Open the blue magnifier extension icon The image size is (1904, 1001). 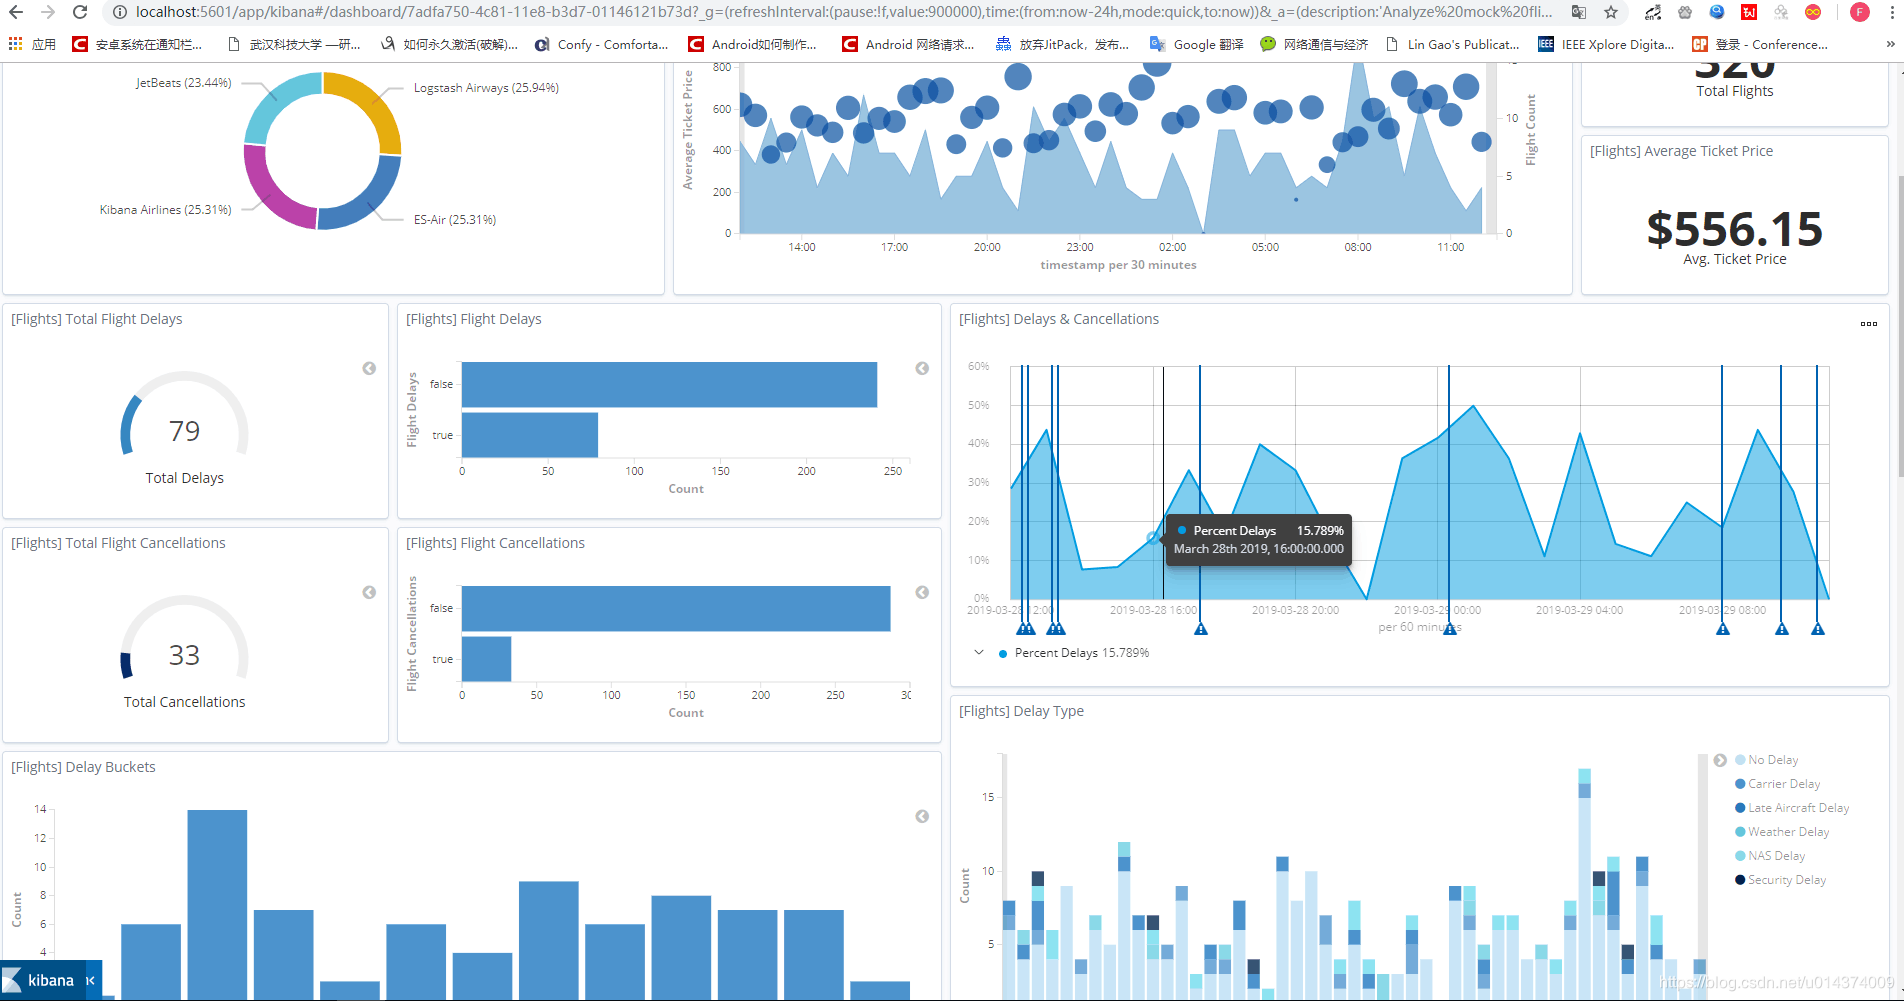[x=1717, y=12]
